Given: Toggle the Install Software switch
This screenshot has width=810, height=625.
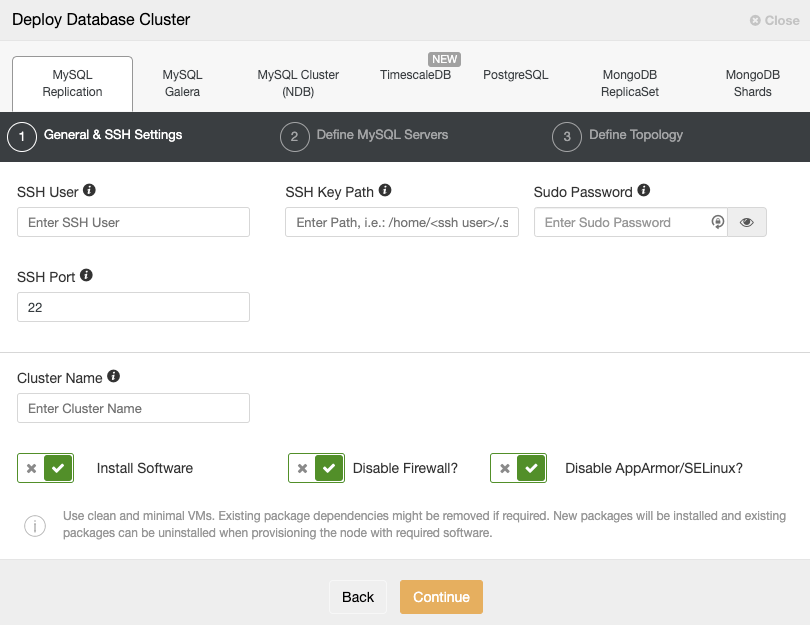Looking at the screenshot, I should click(45, 468).
